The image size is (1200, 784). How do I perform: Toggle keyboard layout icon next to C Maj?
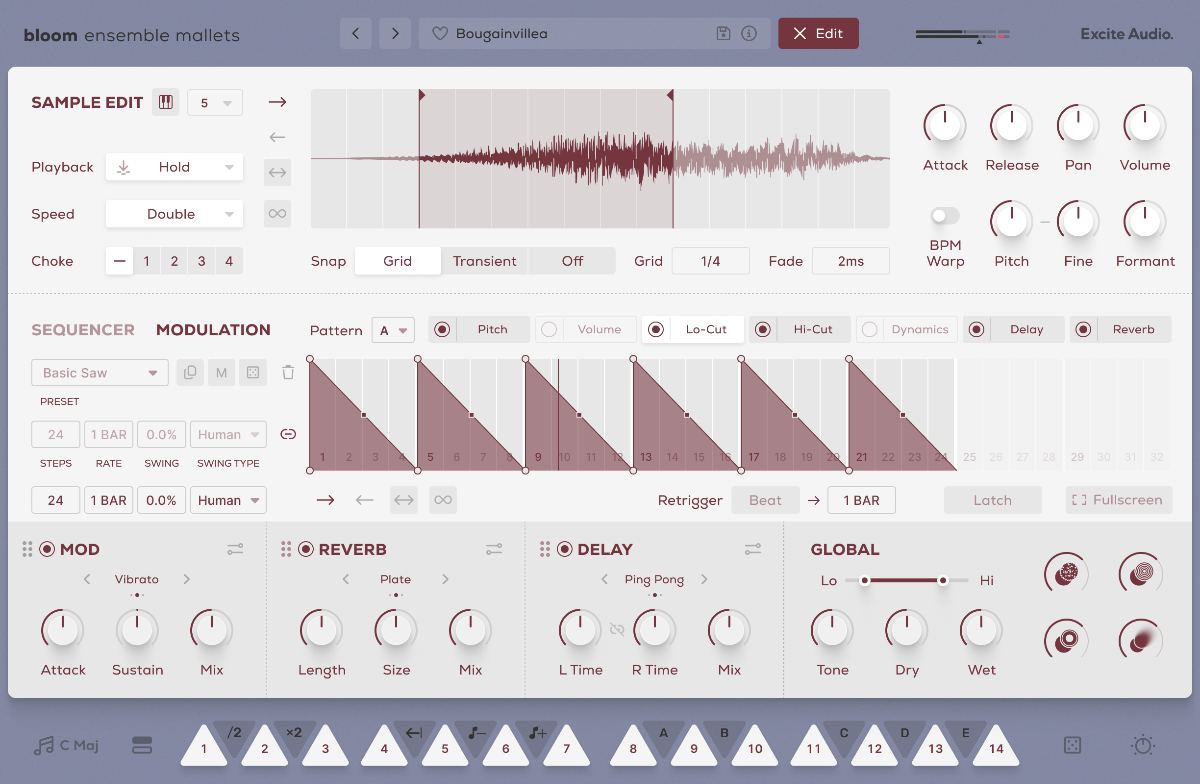141,746
